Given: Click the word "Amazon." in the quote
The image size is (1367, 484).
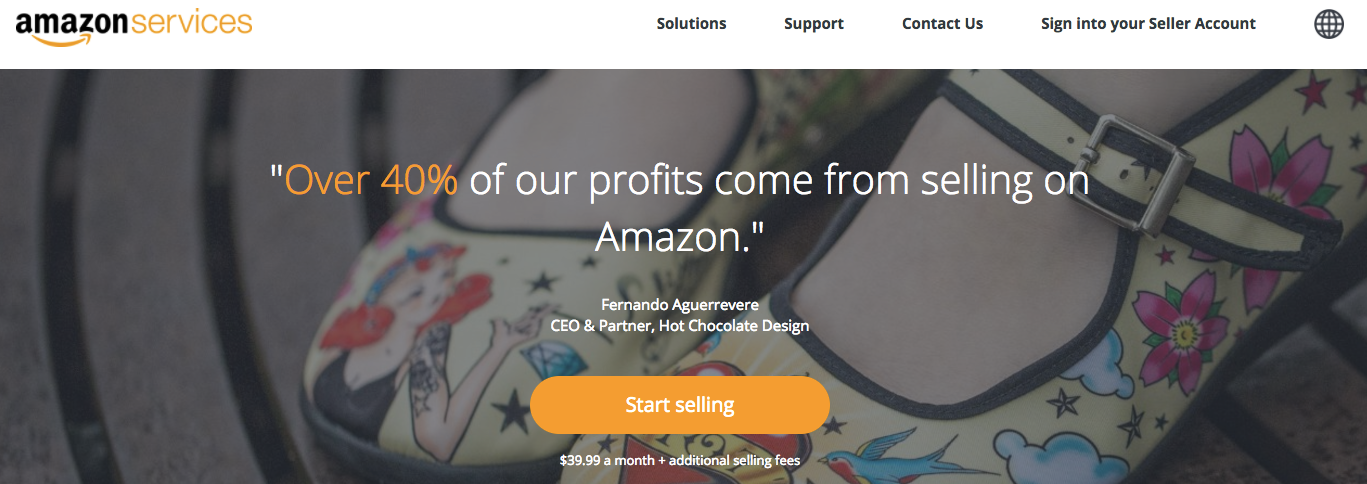Looking at the screenshot, I should click(679, 237).
